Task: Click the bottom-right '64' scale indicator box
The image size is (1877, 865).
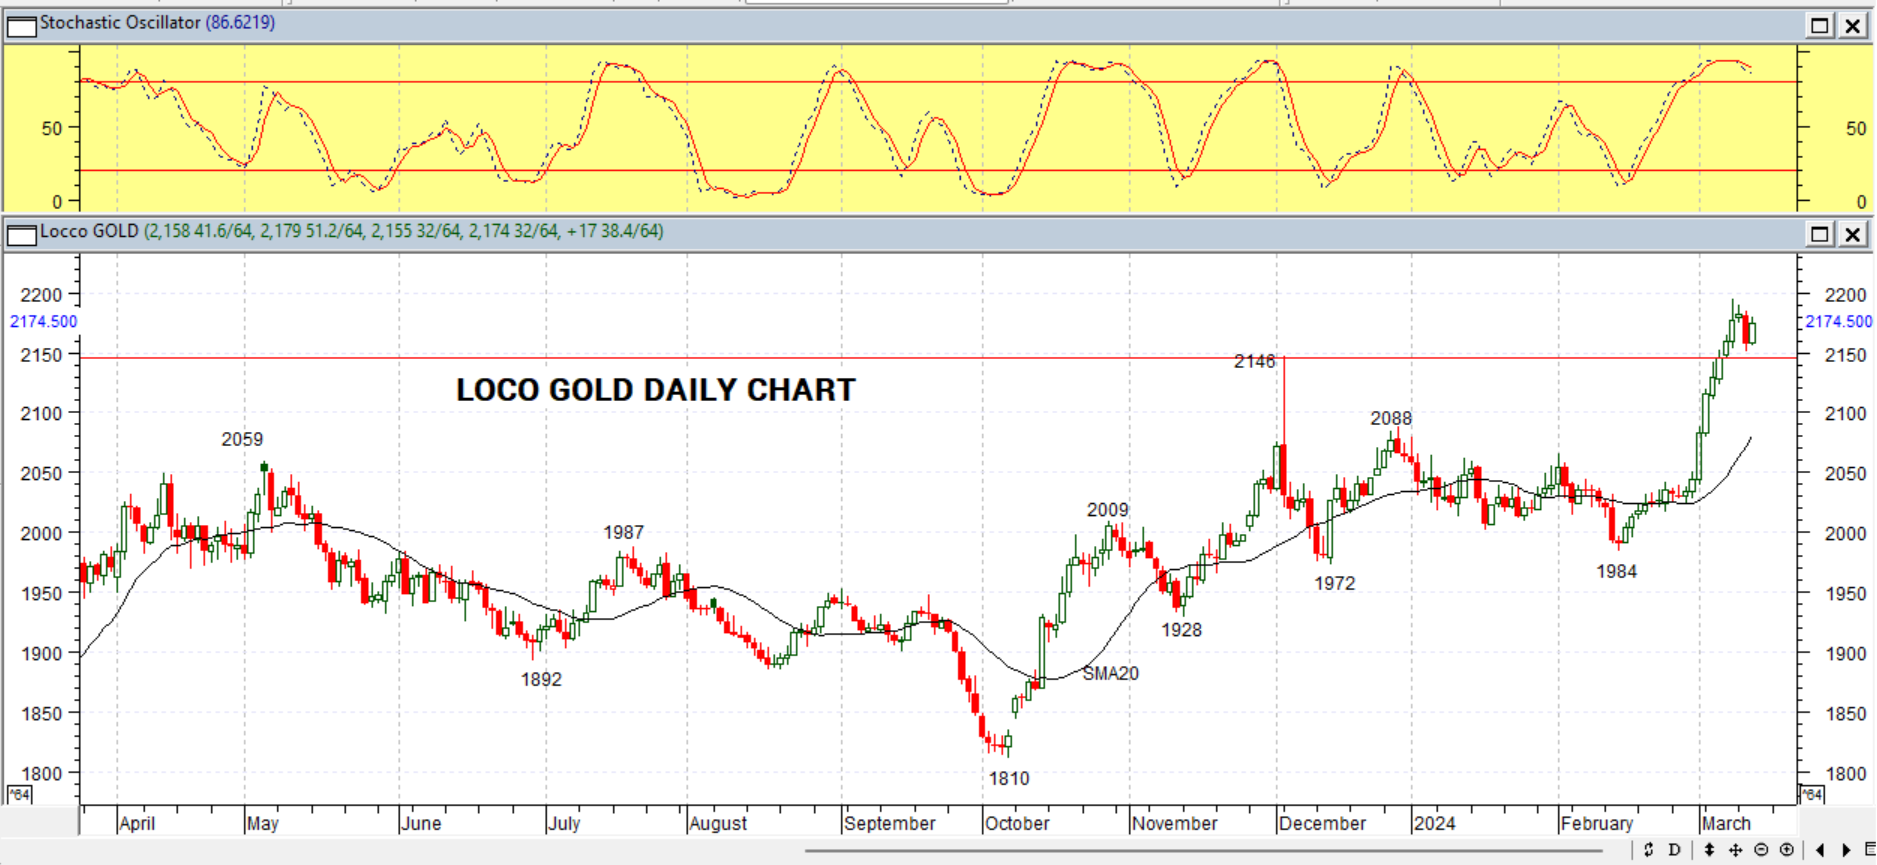Action: pos(1811,794)
